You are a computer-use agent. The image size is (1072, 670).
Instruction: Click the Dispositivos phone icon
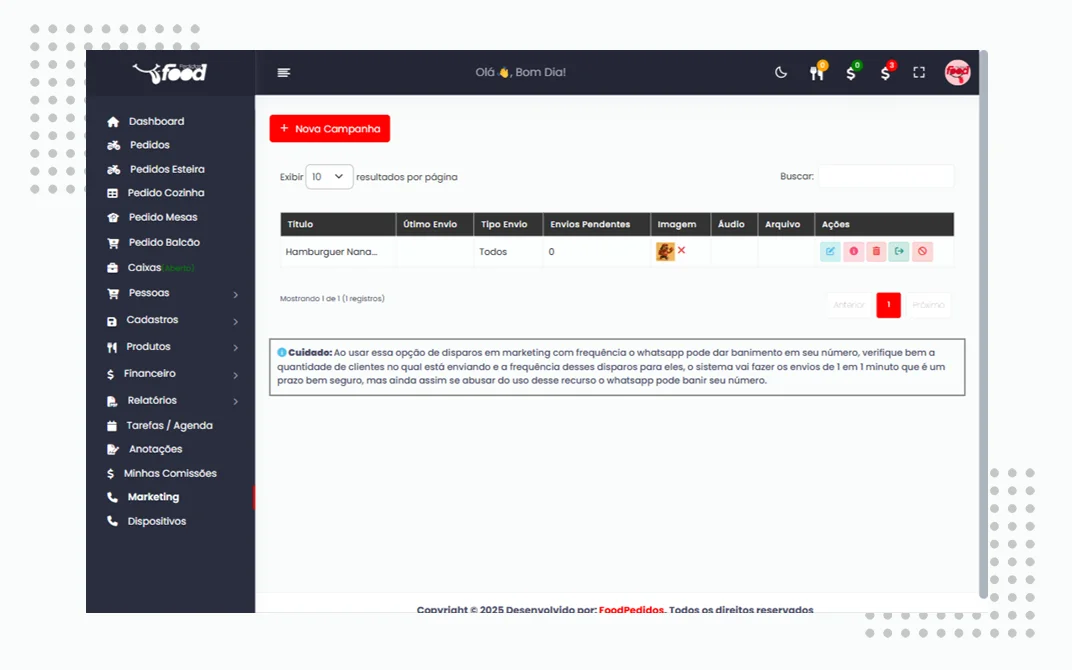(112, 521)
